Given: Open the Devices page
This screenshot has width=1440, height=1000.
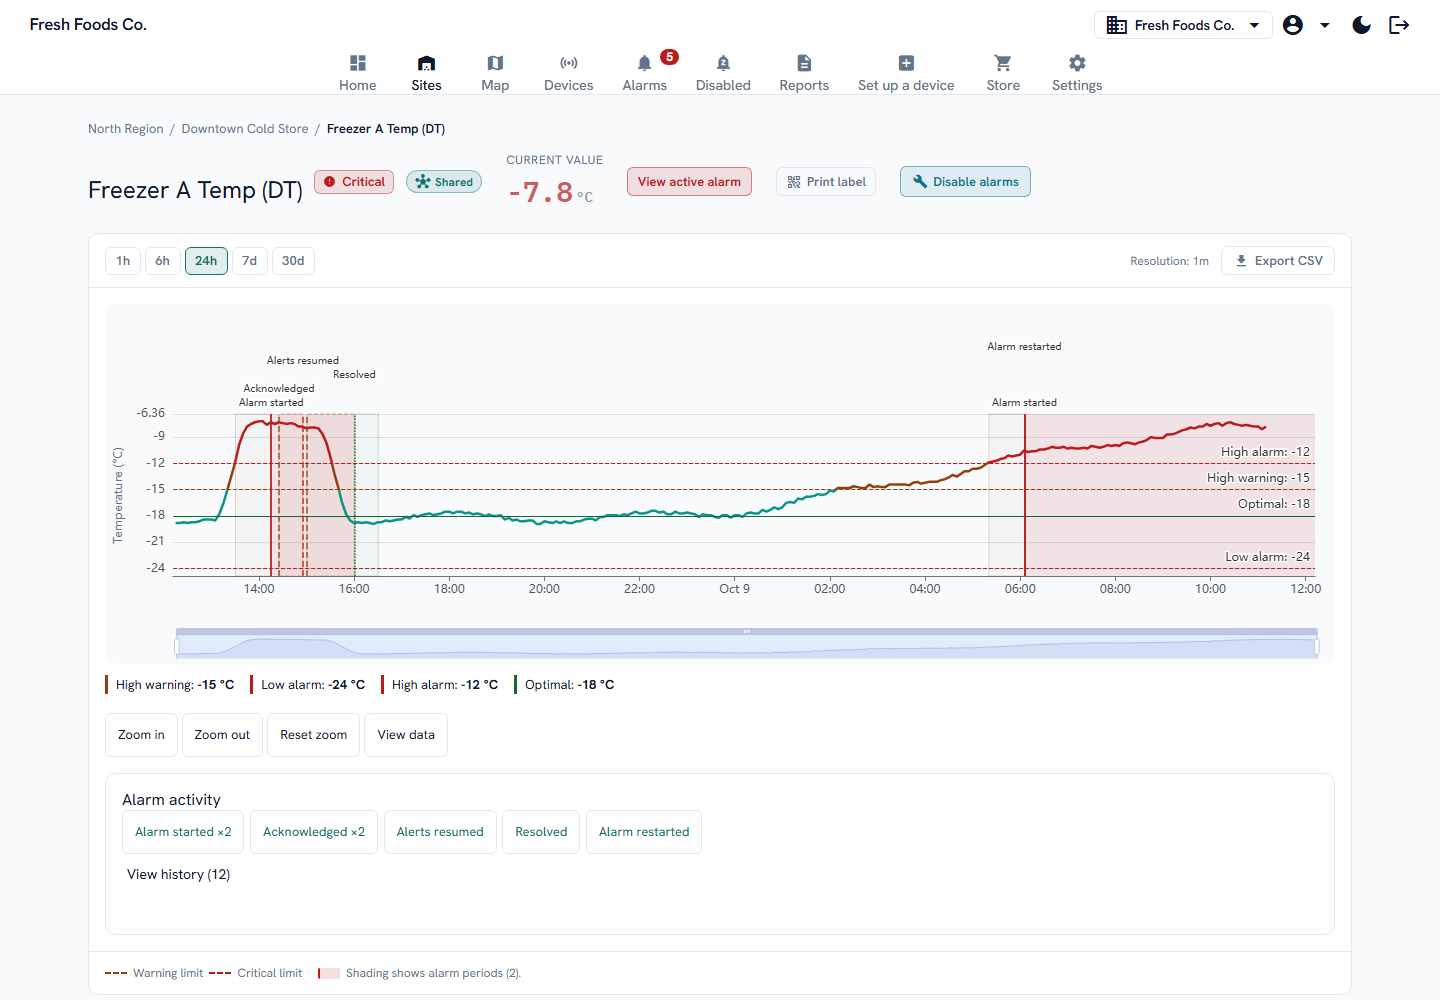Looking at the screenshot, I should pos(568,73).
